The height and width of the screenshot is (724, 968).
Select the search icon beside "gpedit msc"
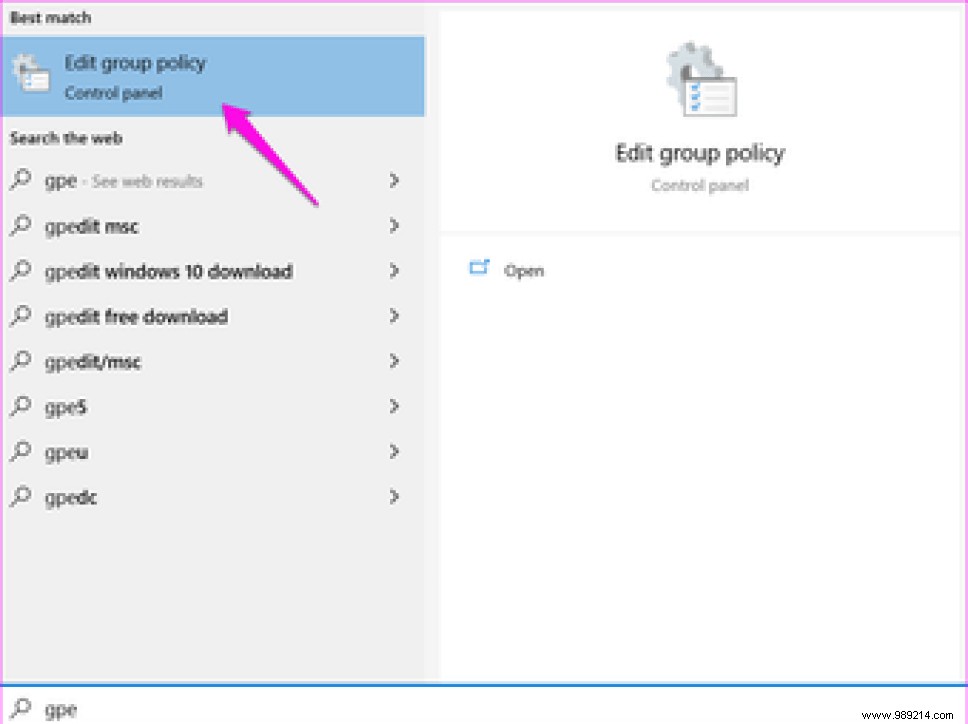pyautogui.click(x=20, y=226)
